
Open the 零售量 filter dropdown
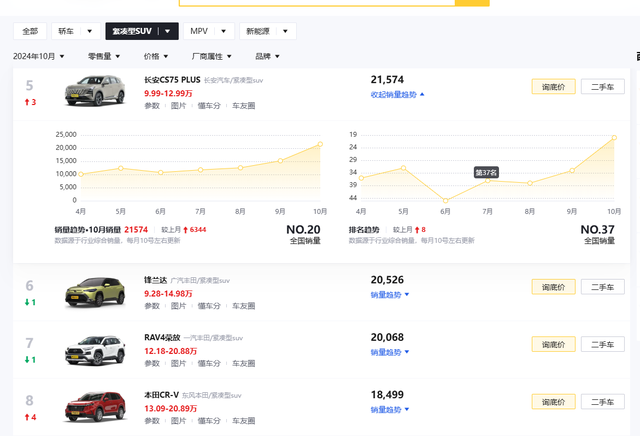tap(104, 56)
